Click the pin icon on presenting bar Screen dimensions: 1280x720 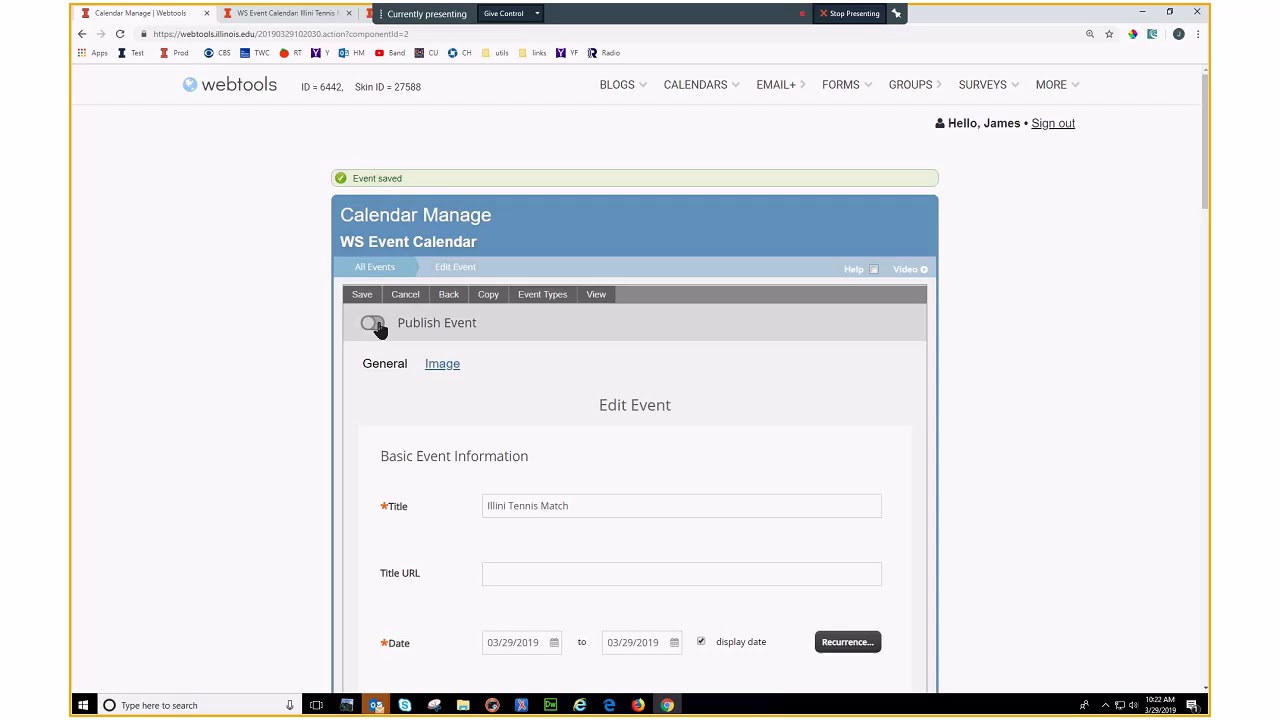point(897,14)
